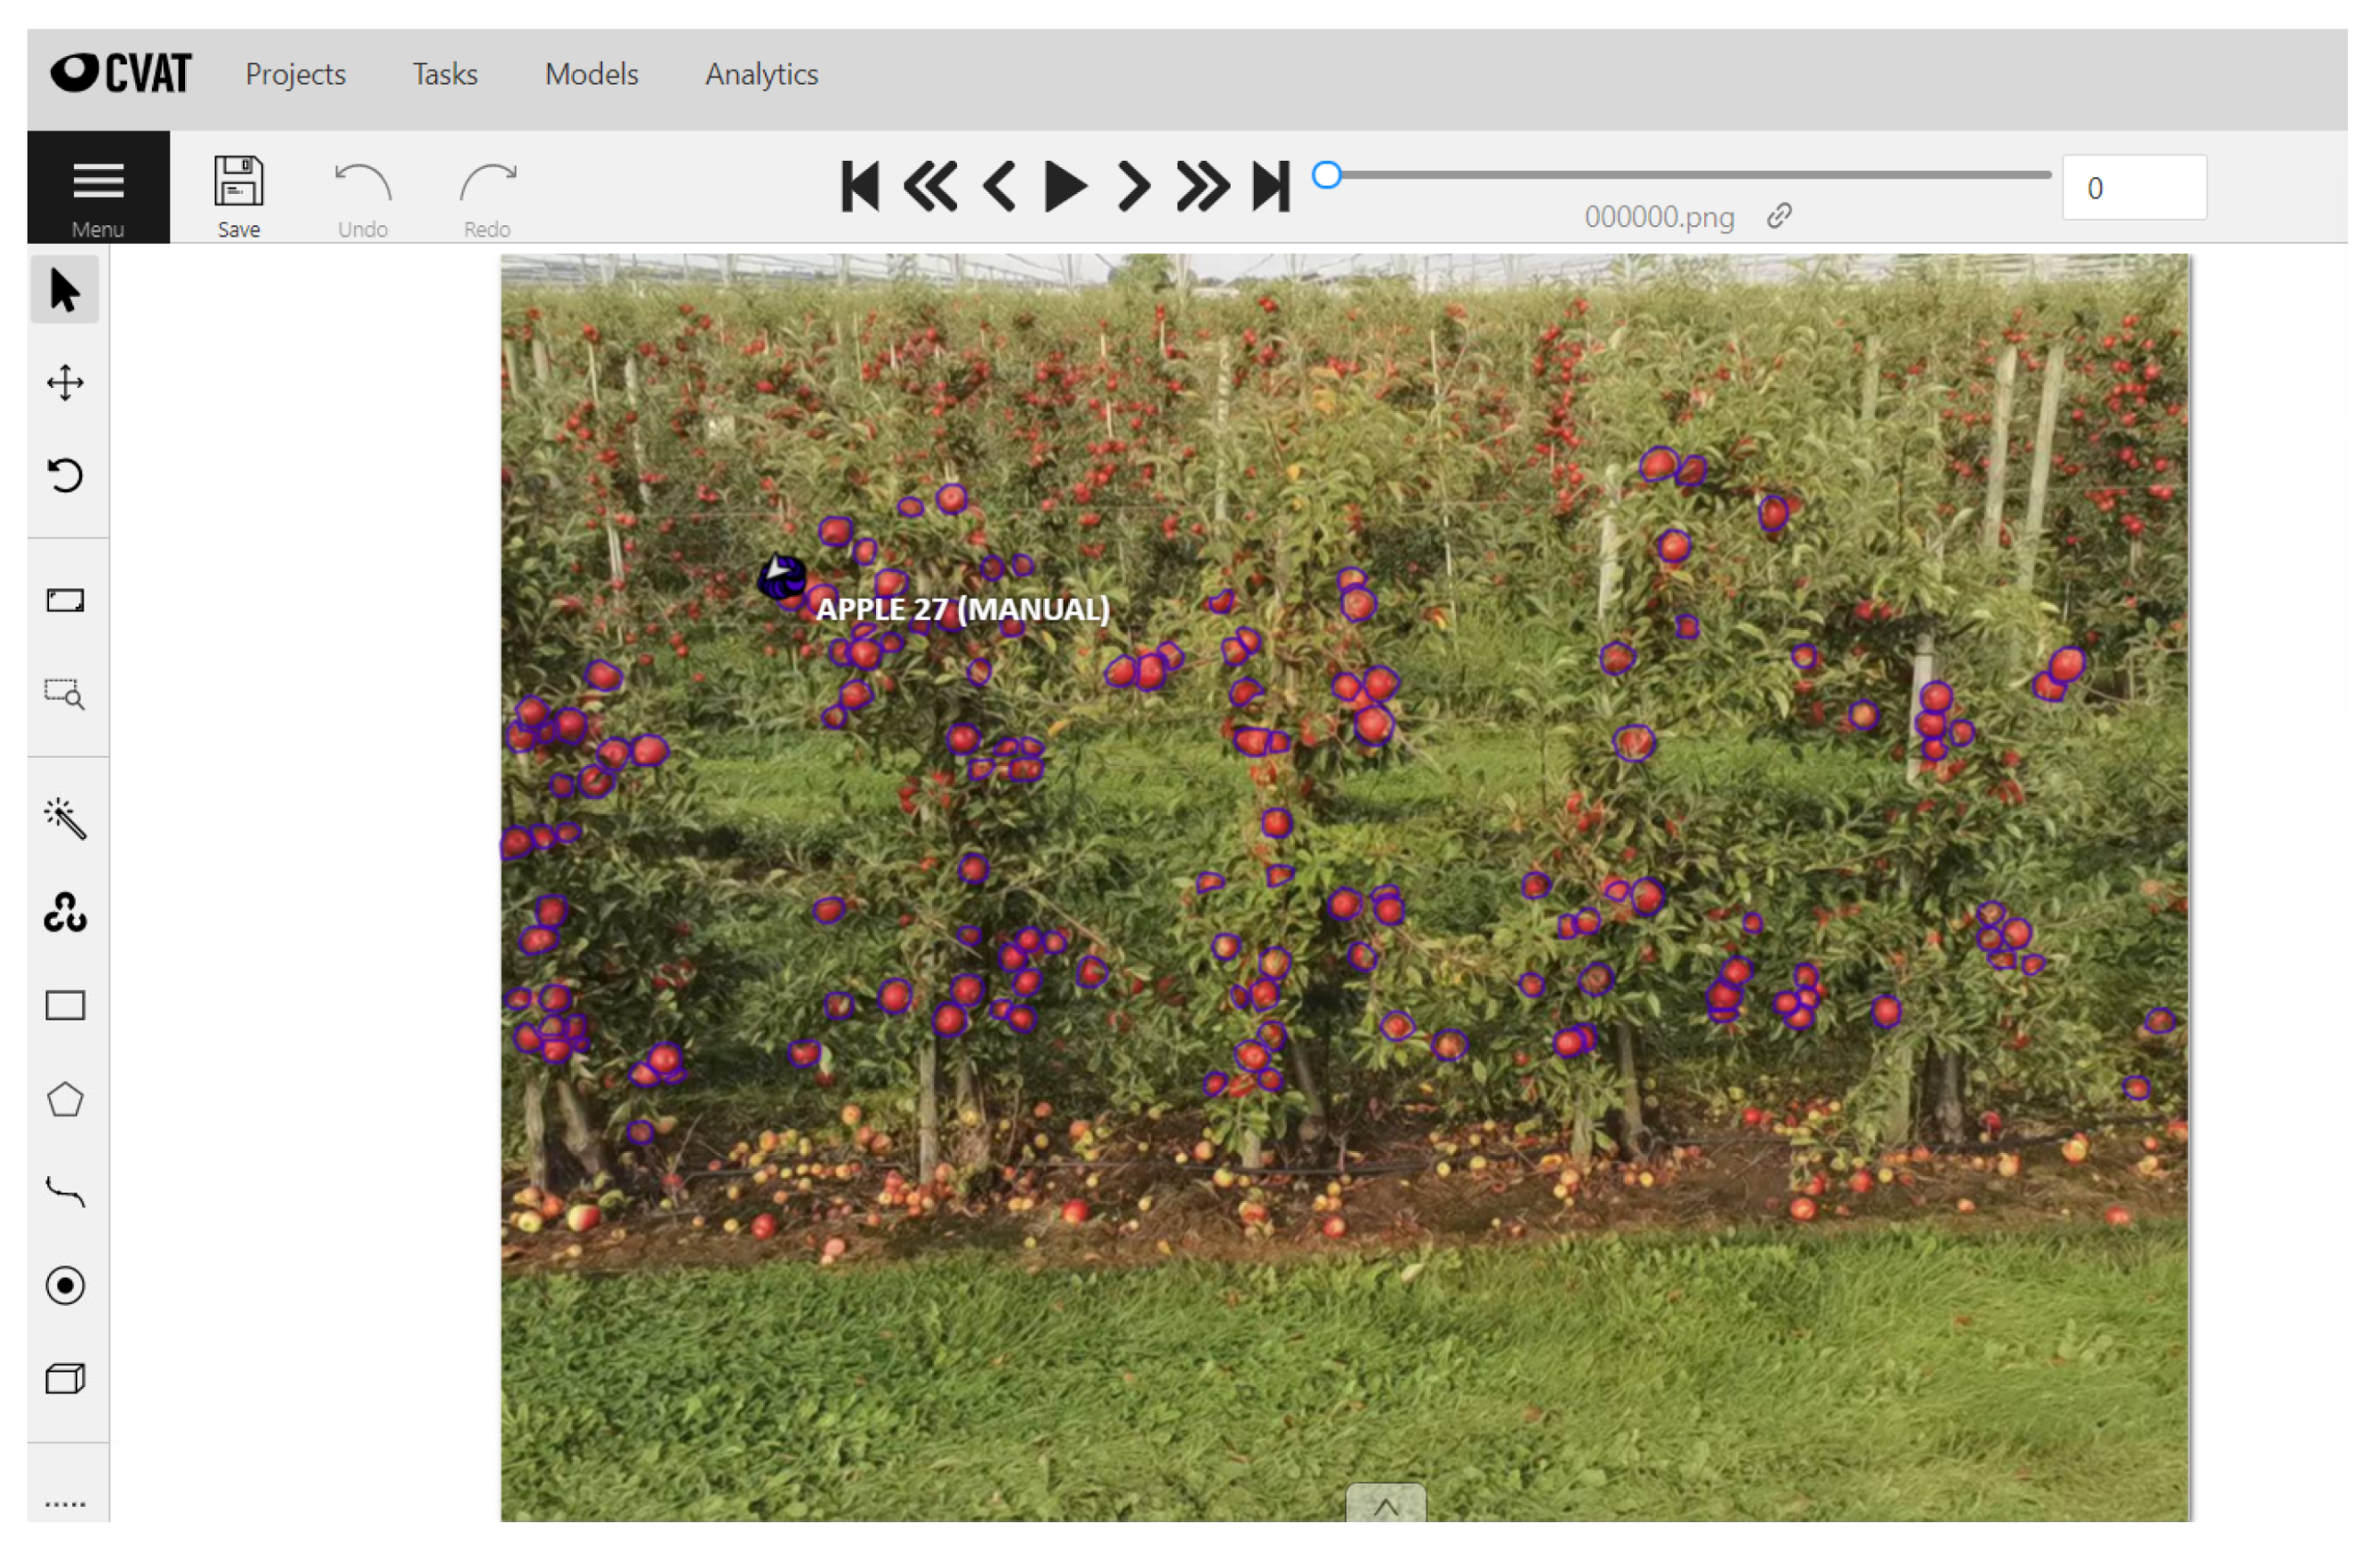
Task: Select the draw rectangle tool
Action: click(65, 1006)
